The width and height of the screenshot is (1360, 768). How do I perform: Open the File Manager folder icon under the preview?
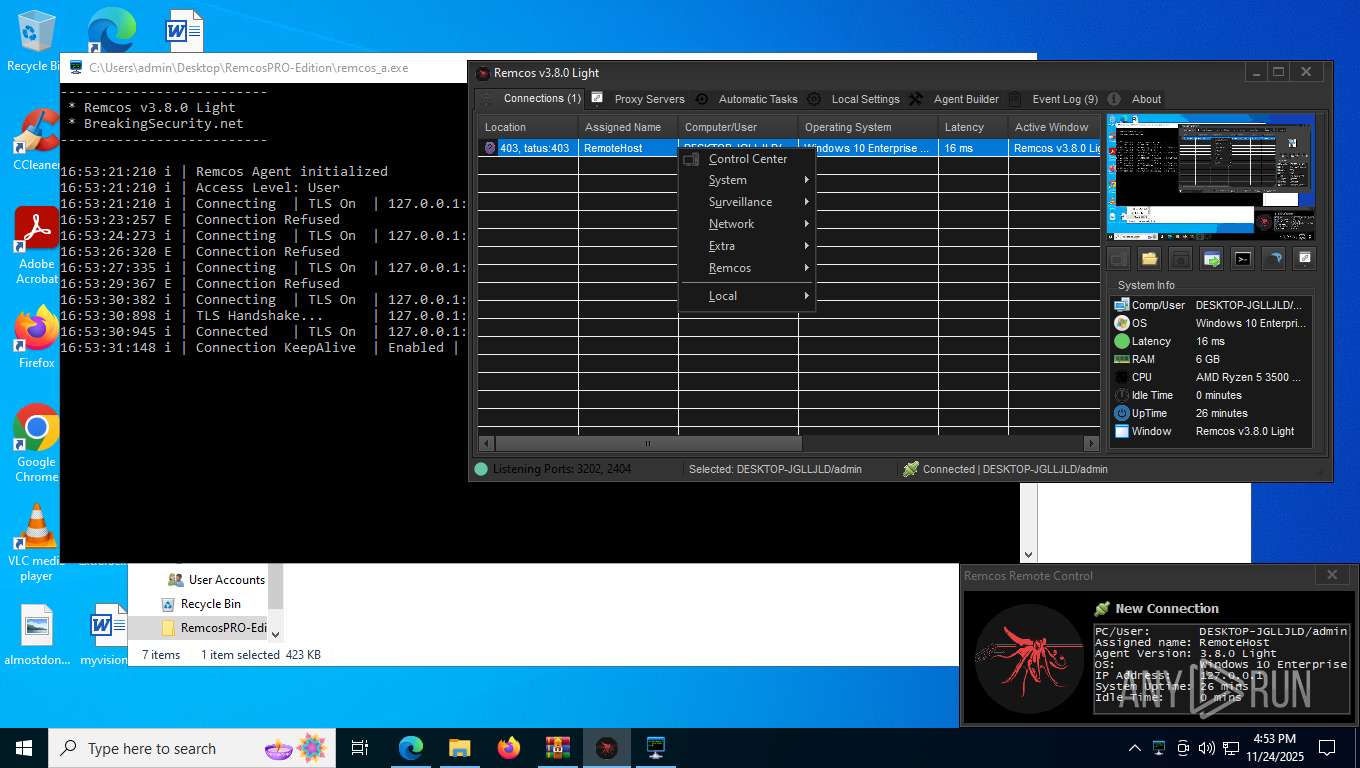1149,259
